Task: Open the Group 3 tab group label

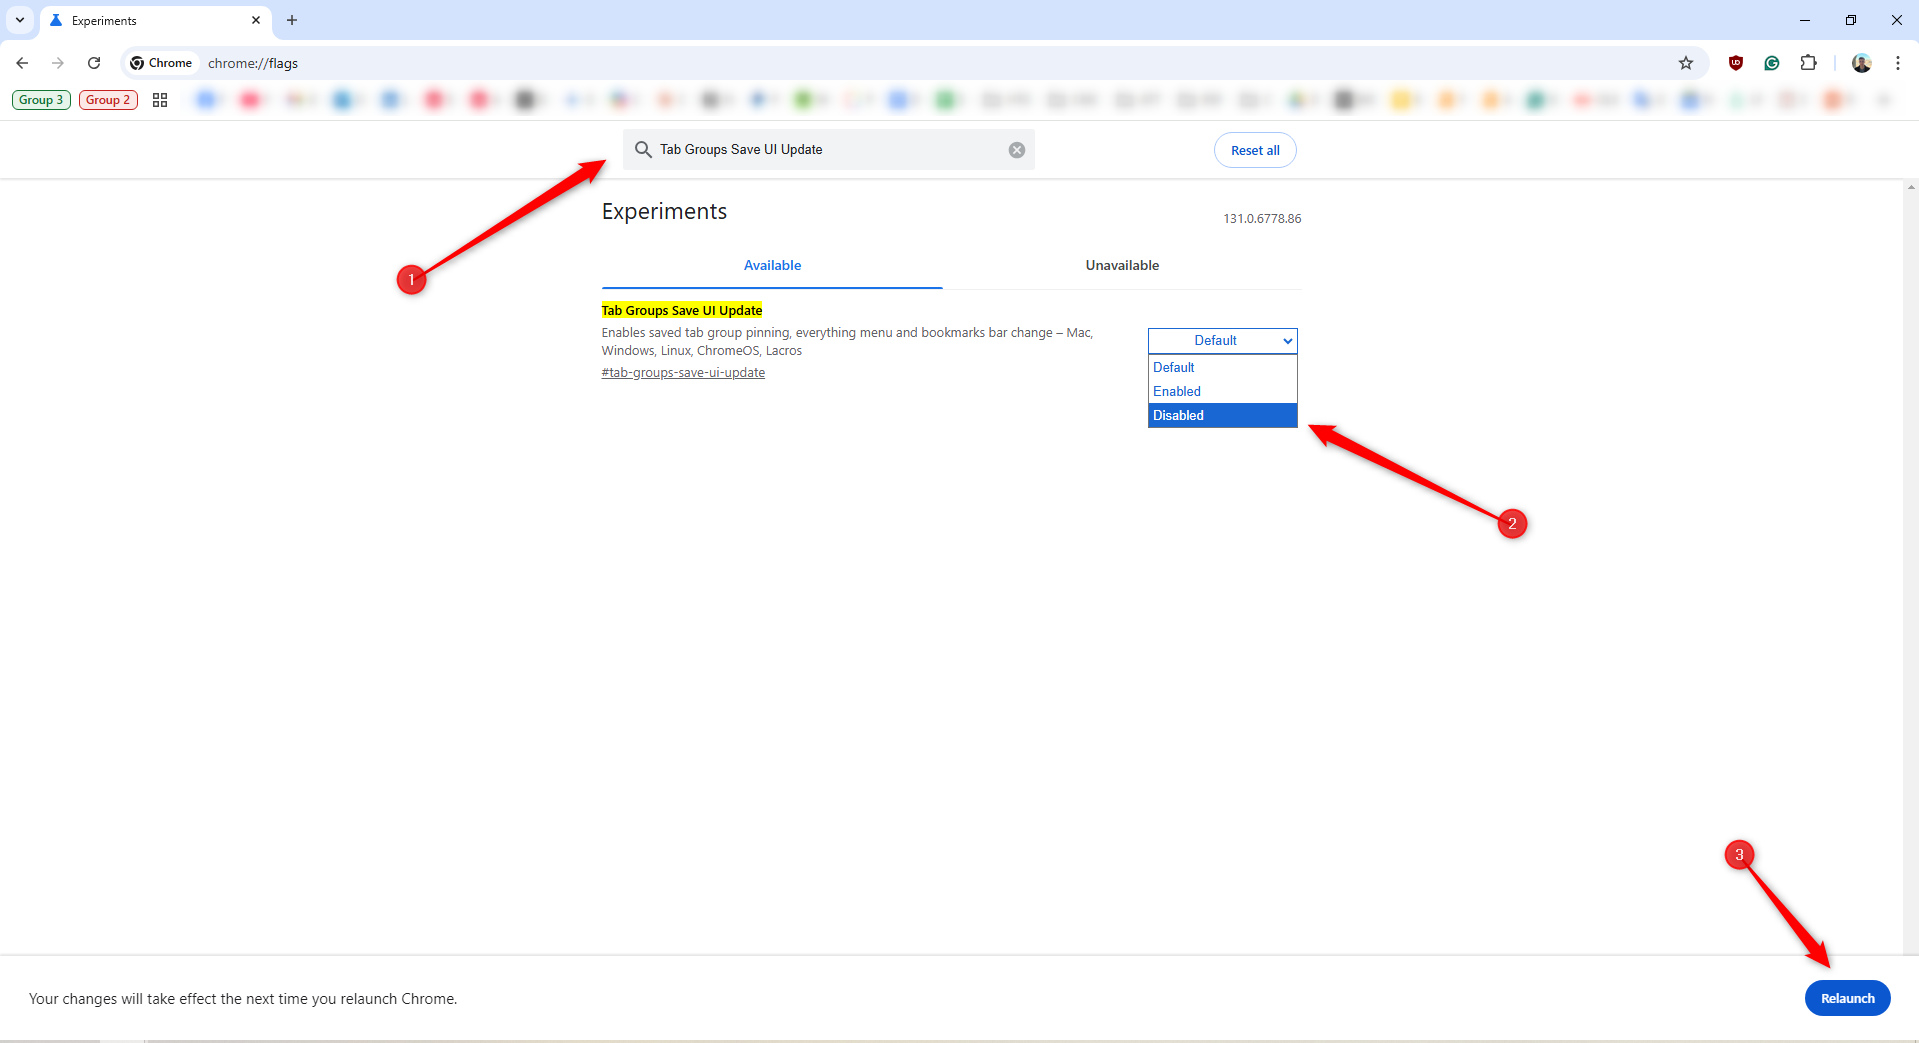Action: tap(41, 100)
